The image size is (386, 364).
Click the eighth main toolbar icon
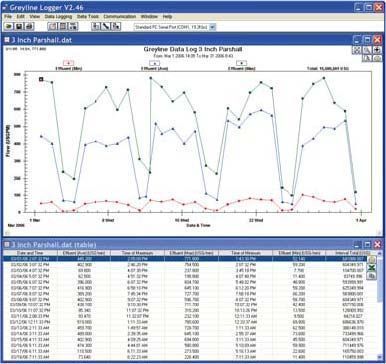pos(106,27)
